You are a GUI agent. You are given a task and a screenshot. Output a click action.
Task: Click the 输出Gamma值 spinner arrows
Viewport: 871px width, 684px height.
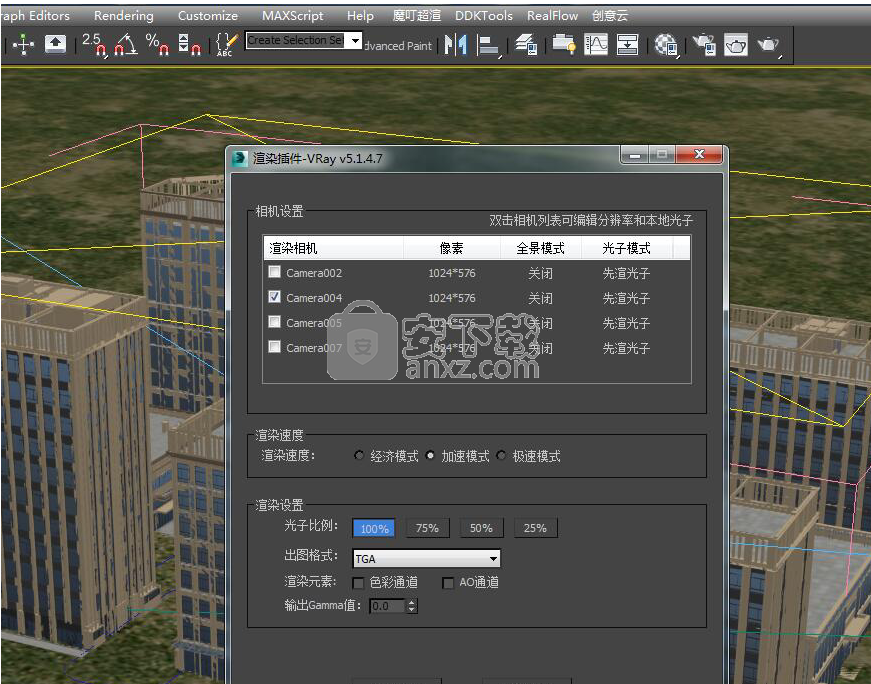point(412,606)
